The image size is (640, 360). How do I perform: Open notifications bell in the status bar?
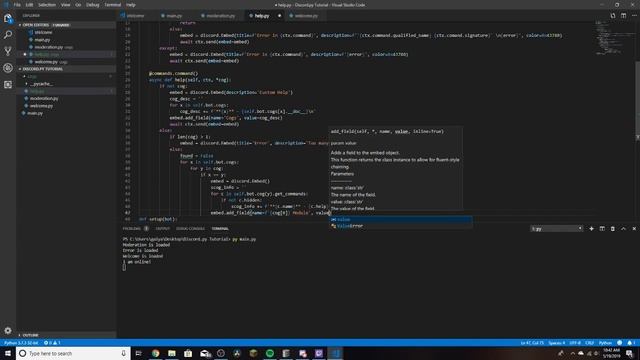pyautogui.click(x=631, y=343)
